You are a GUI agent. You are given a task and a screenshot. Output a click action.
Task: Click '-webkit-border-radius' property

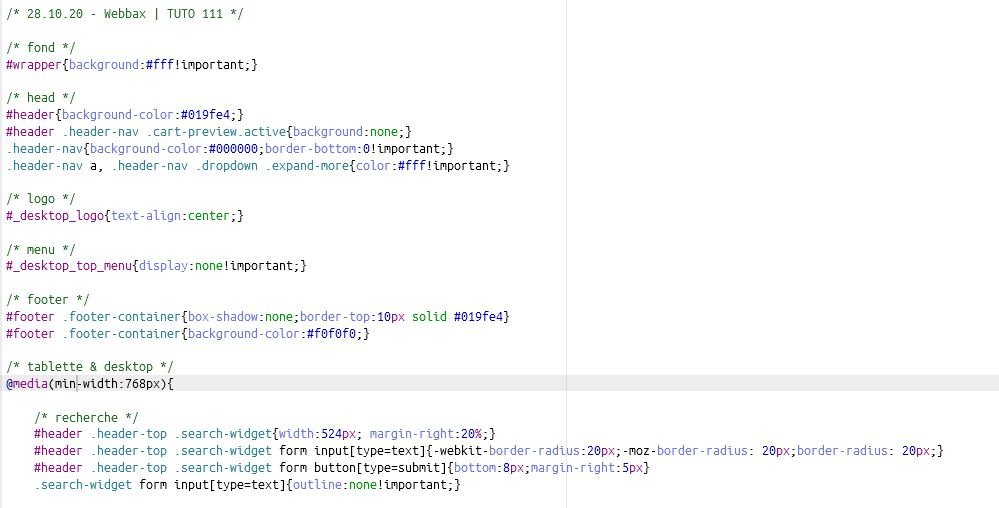point(507,451)
